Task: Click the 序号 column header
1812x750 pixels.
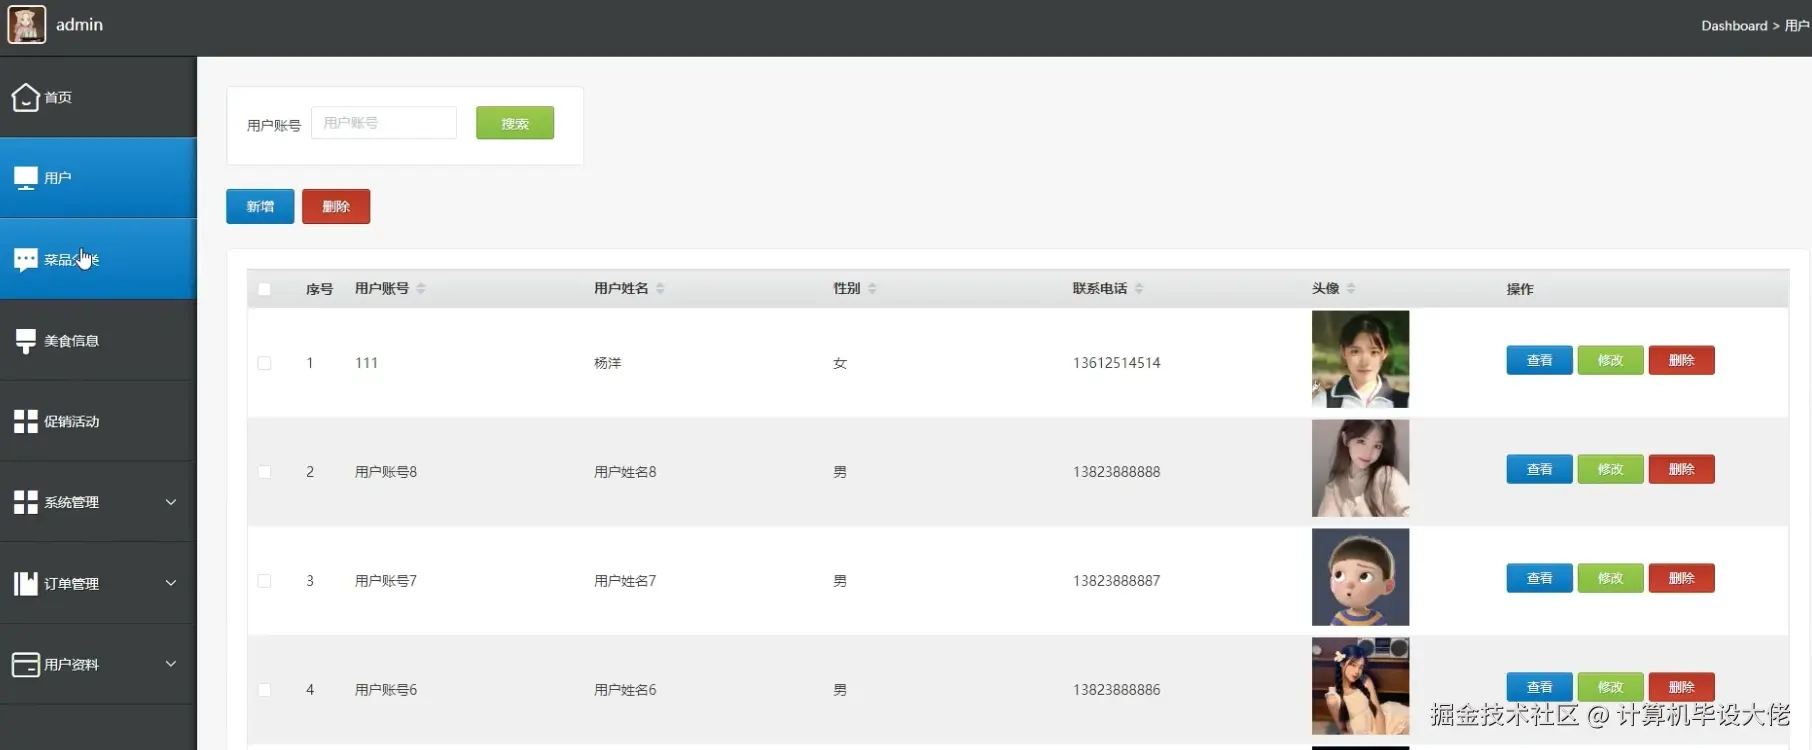Action: (319, 289)
